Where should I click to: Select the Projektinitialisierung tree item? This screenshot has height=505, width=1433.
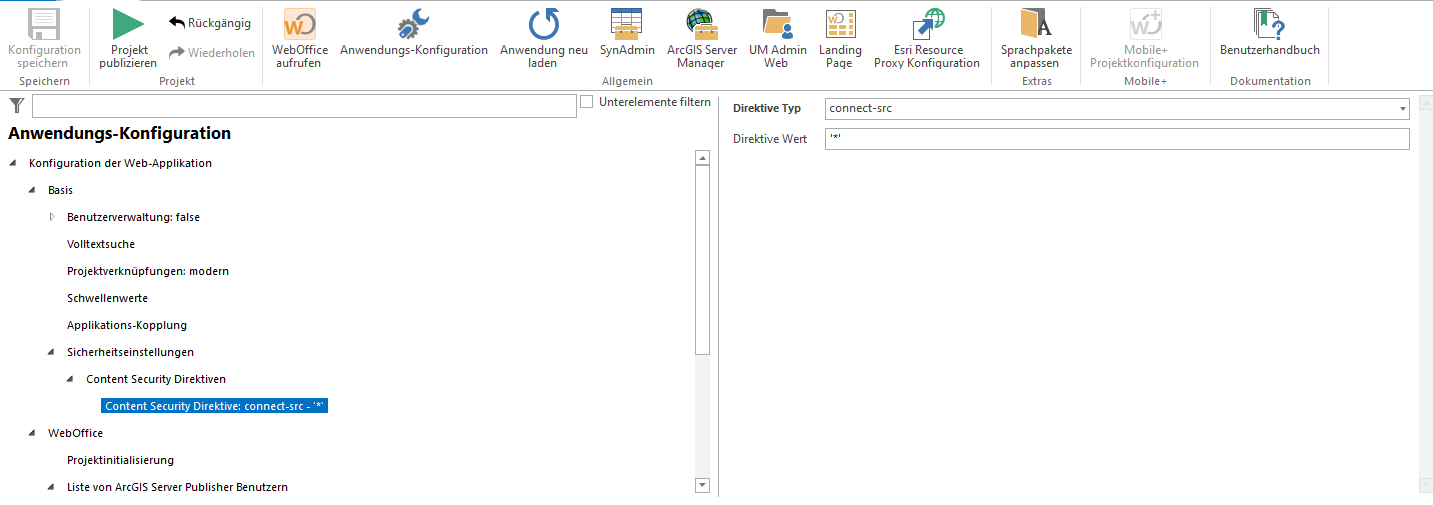[x=120, y=460]
